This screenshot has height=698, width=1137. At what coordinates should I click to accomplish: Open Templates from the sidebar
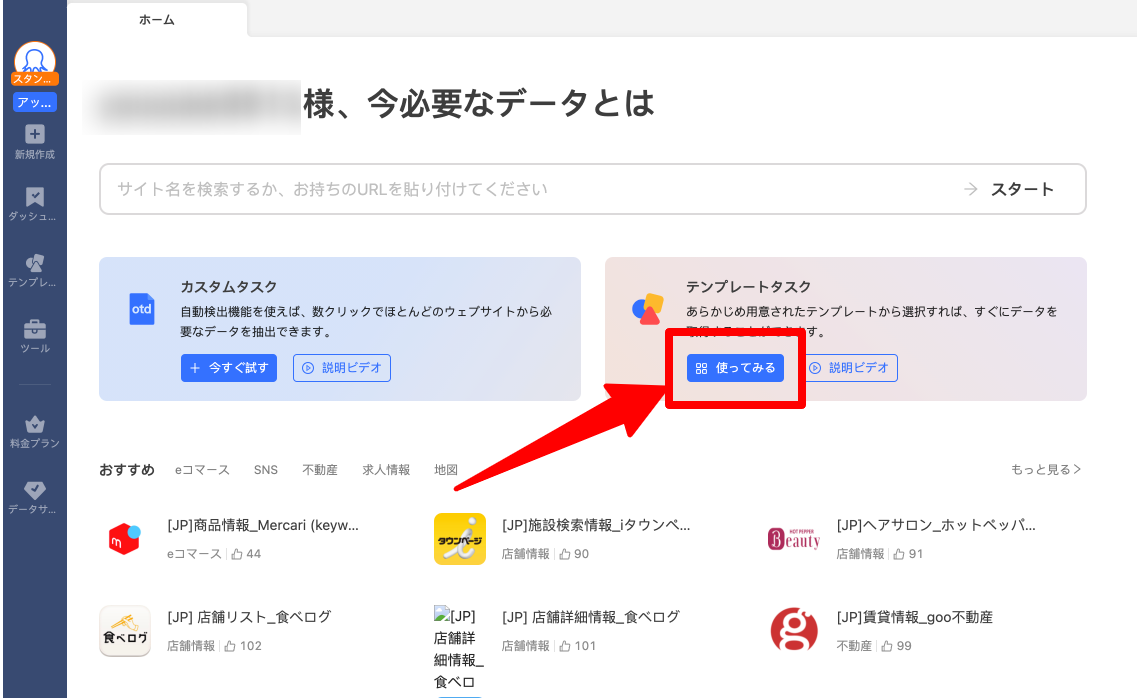[34, 270]
